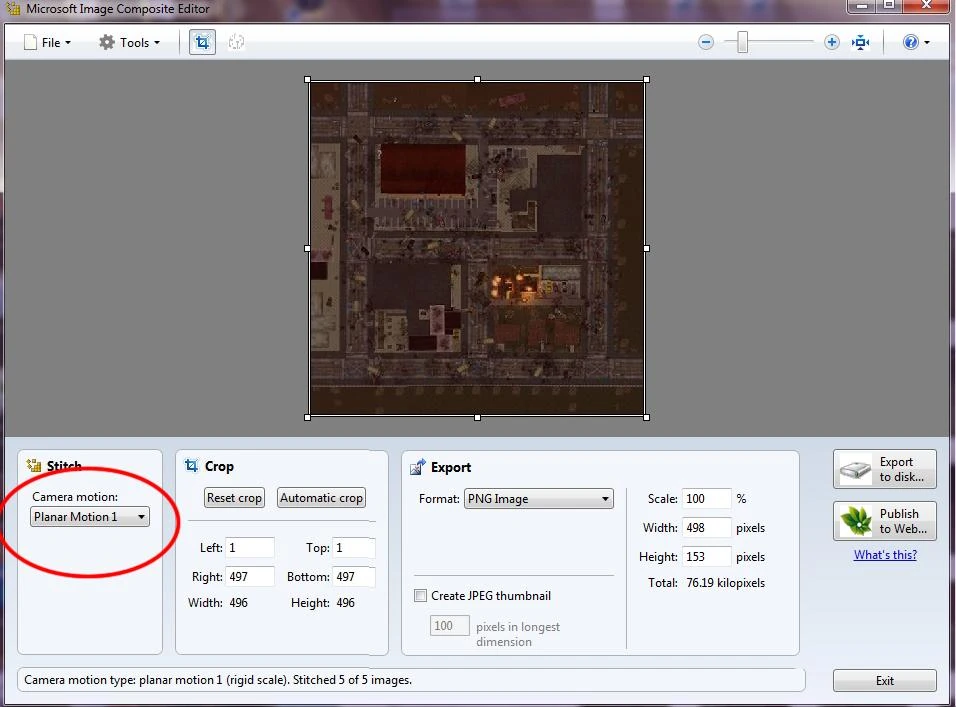Click the Image Composite Editor title bar icon
956x707 pixels.
(x=12, y=8)
